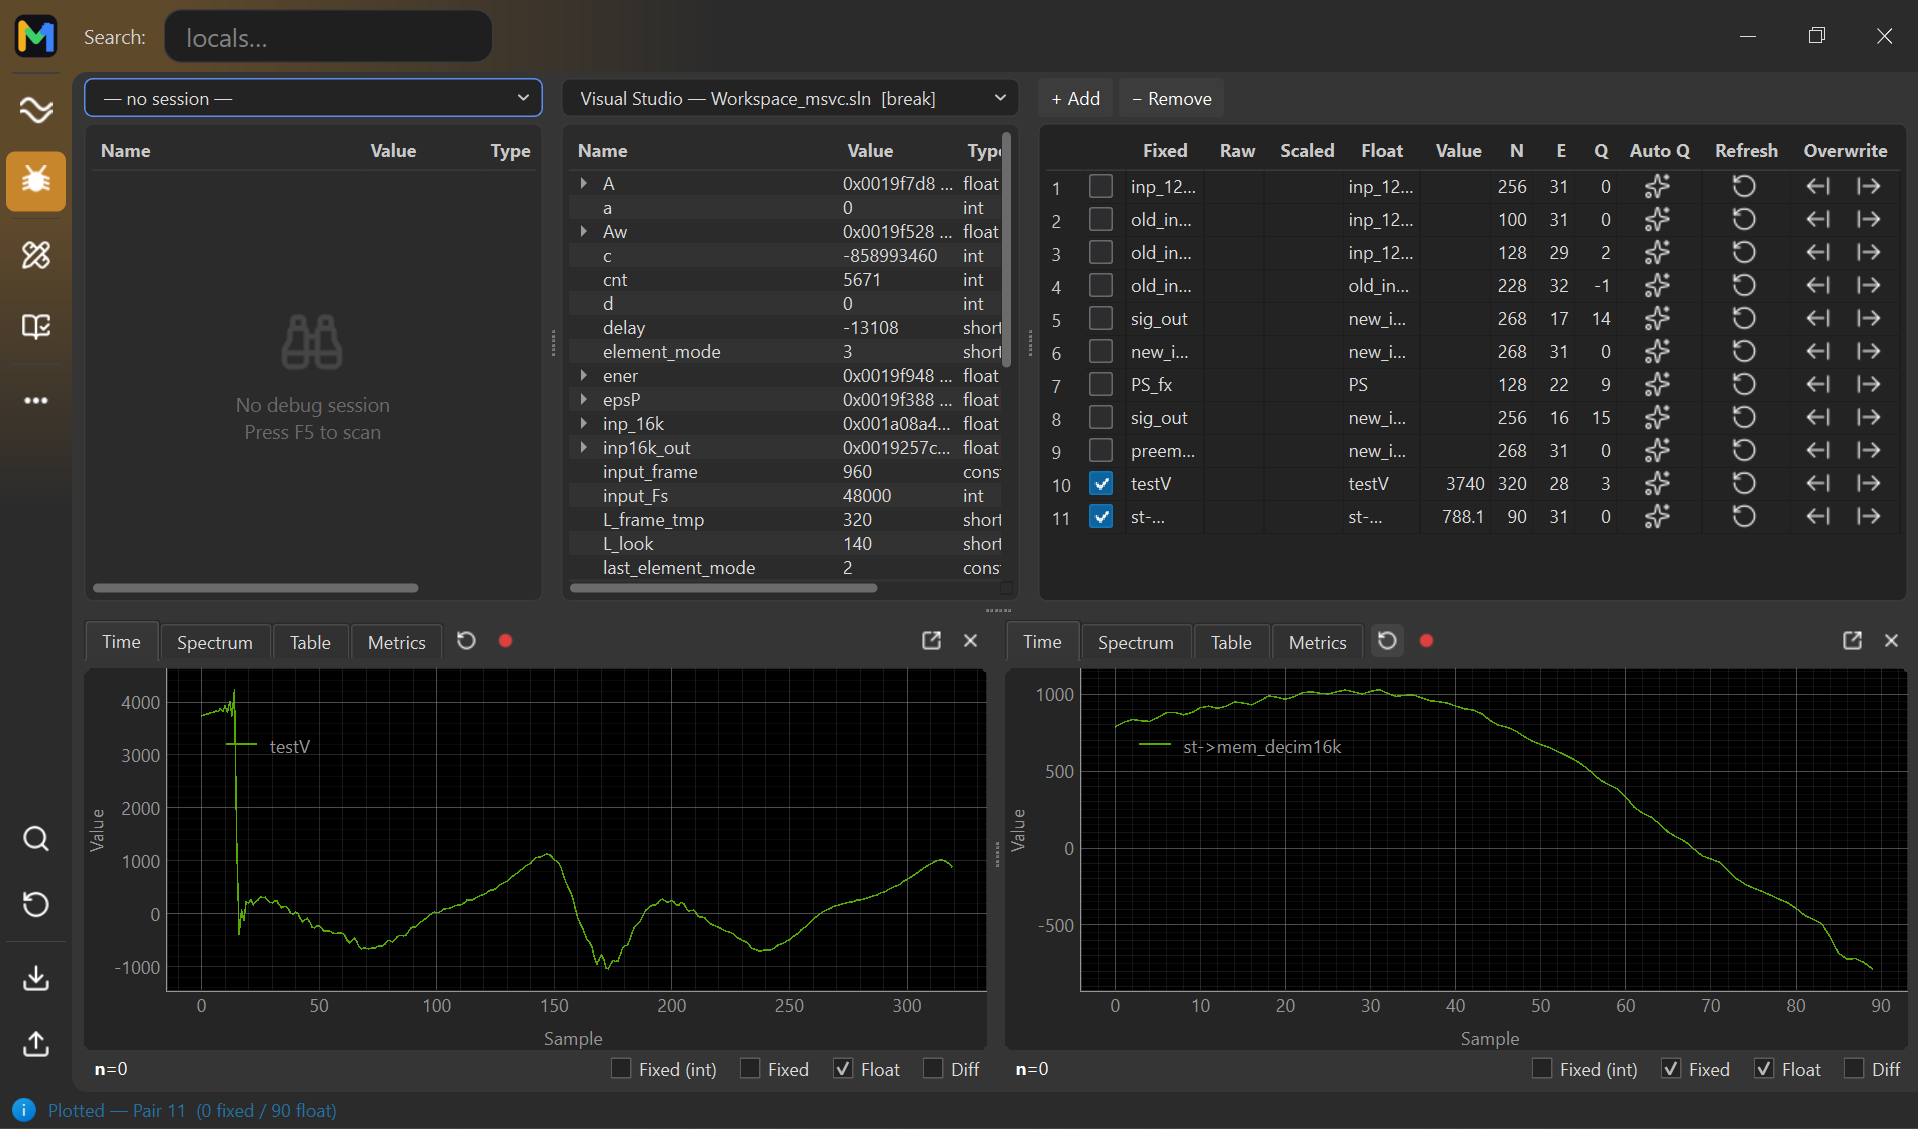Click the locals list vertical scrollbar
Screen dimensions: 1918x1129
tap(1006, 250)
